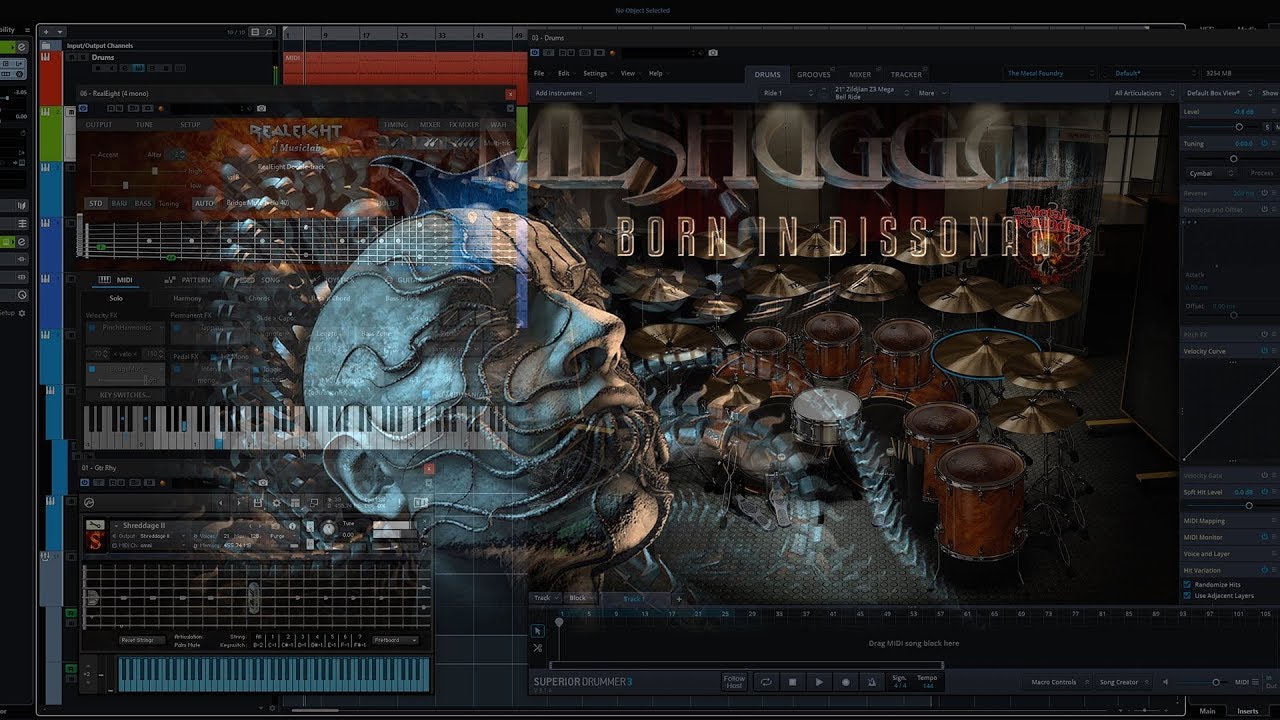Open the All Articulations dropdown
The width and height of the screenshot is (1280, 720).
(1140, 92)
